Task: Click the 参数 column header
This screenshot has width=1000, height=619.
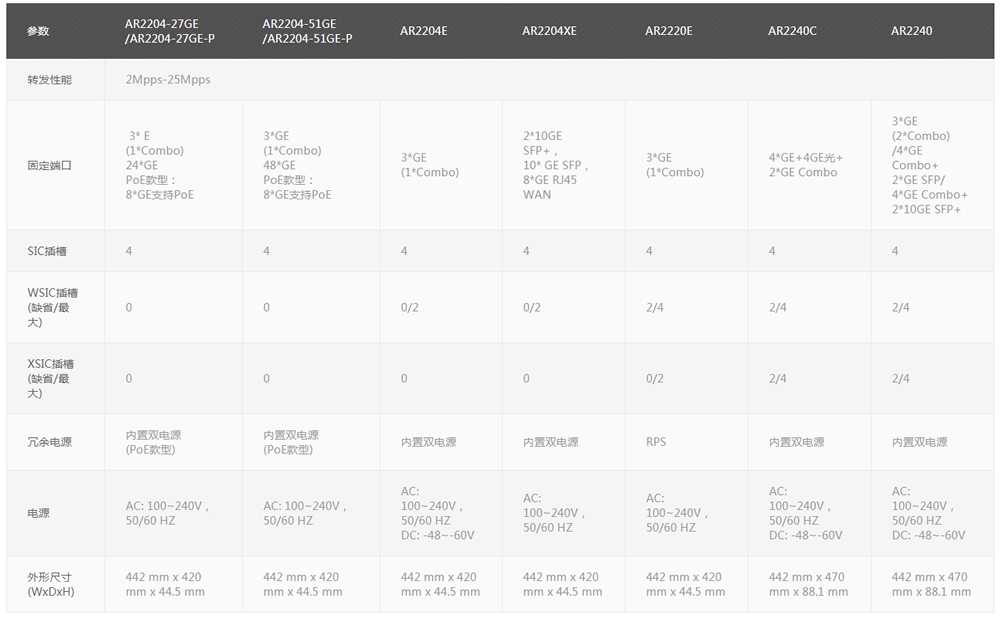Action: point(38,31)
